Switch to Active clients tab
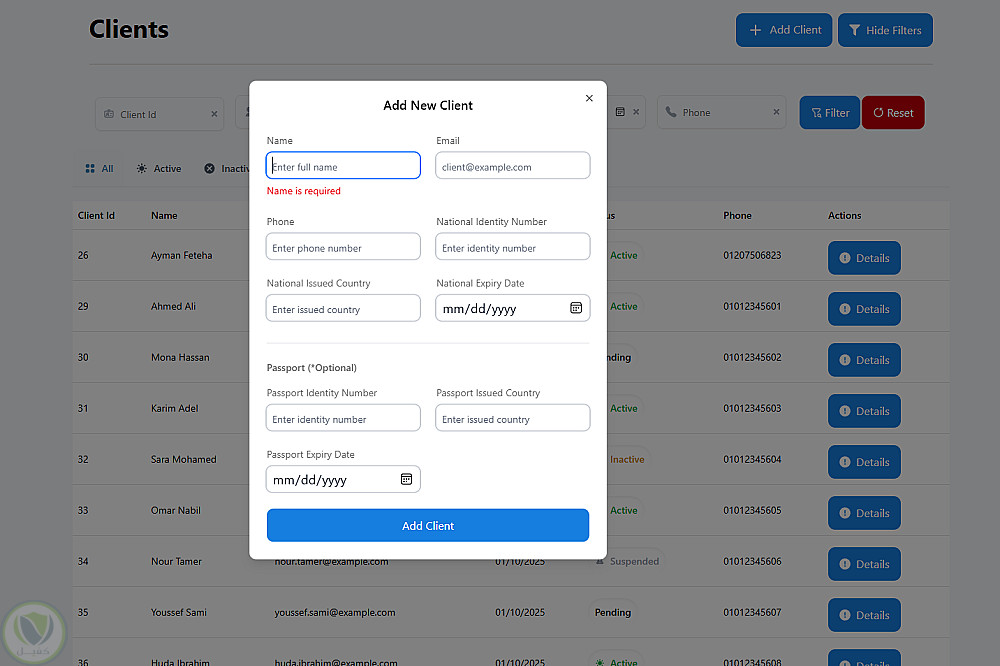This screenshot has height=666, width=1000. [159, 169]
